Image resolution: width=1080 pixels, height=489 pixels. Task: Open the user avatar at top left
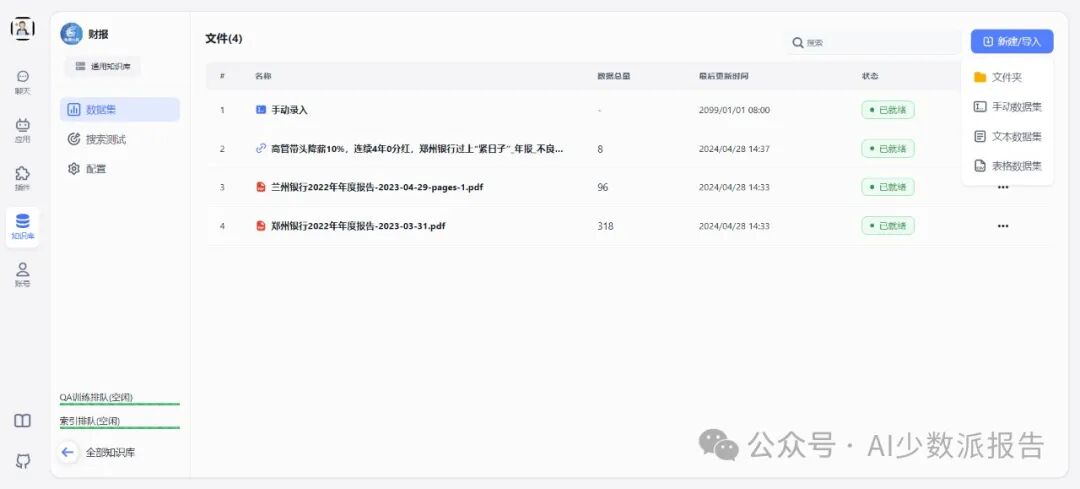point(23,29)
